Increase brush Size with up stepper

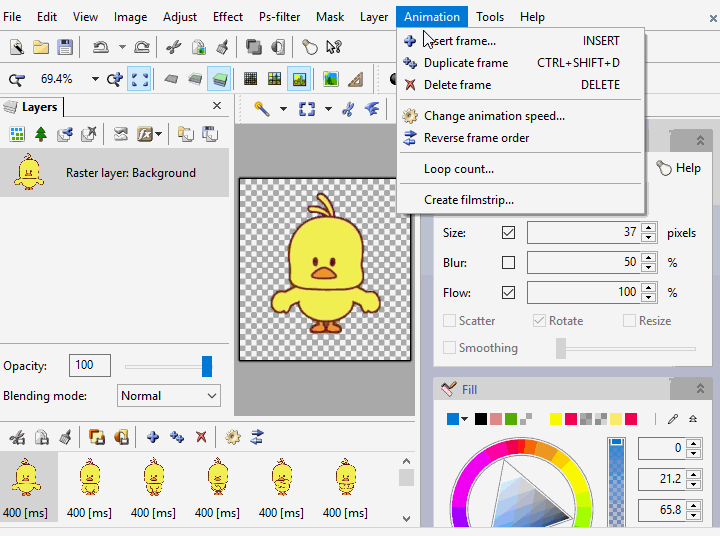pyautogui.click(x=648, y=228)
